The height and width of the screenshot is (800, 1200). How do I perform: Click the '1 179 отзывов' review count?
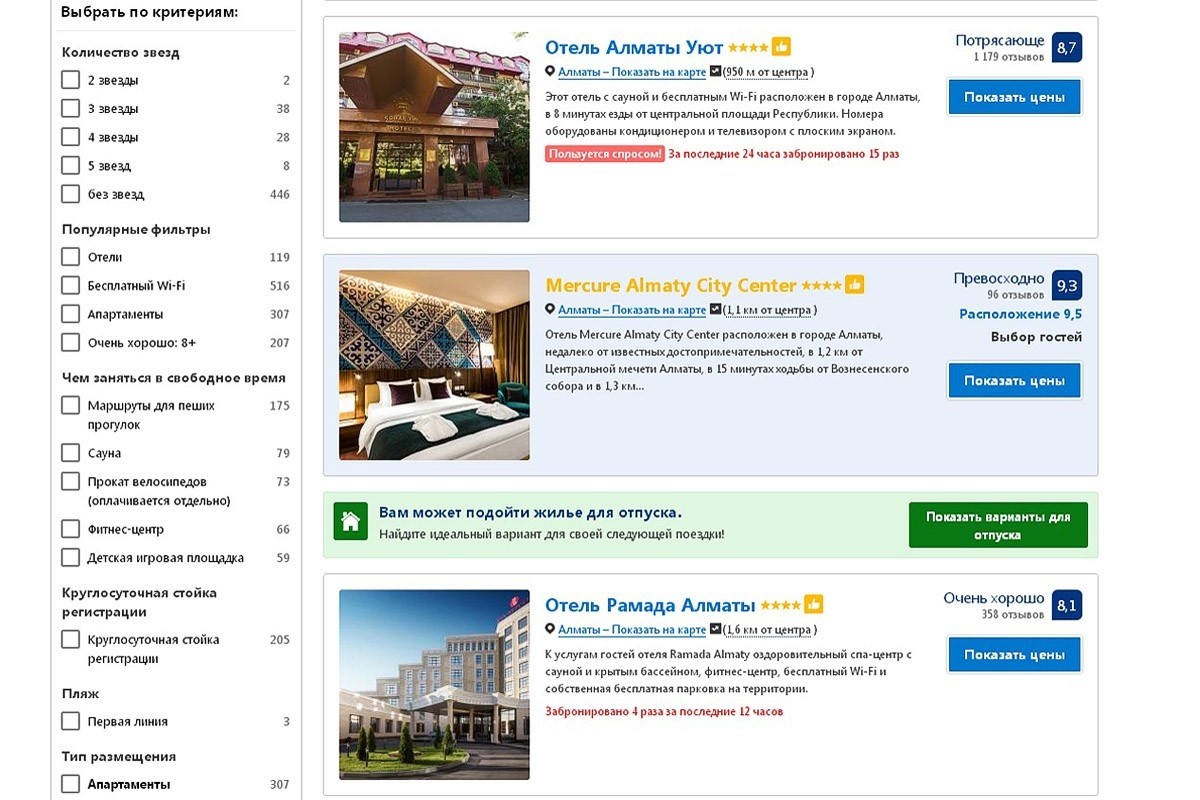(x=1009, y=57)
